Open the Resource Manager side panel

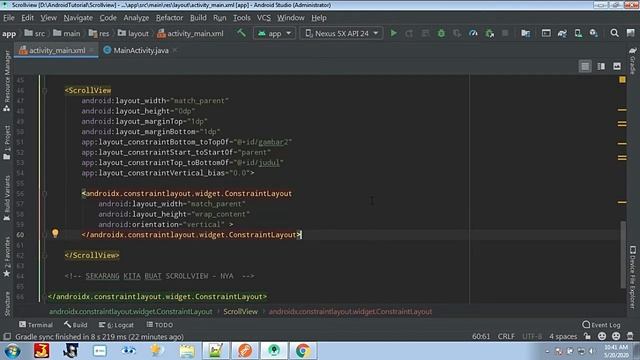pyautogui.click(x=7, y=80)
